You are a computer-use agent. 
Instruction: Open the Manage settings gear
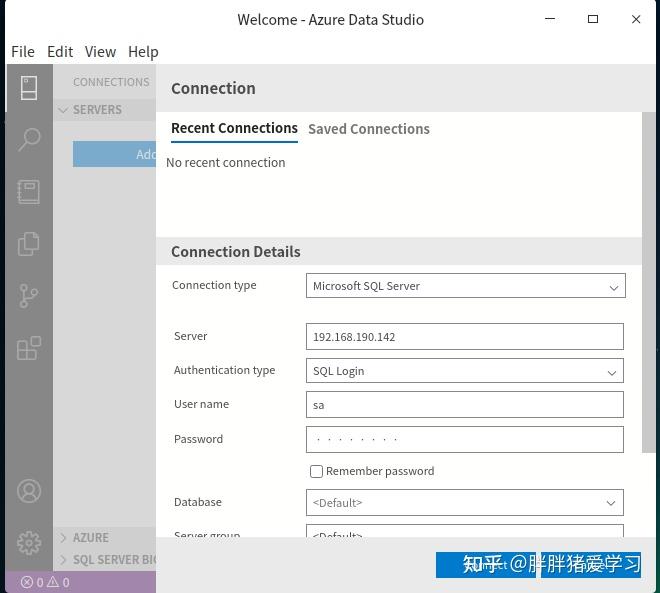(29, 542)
